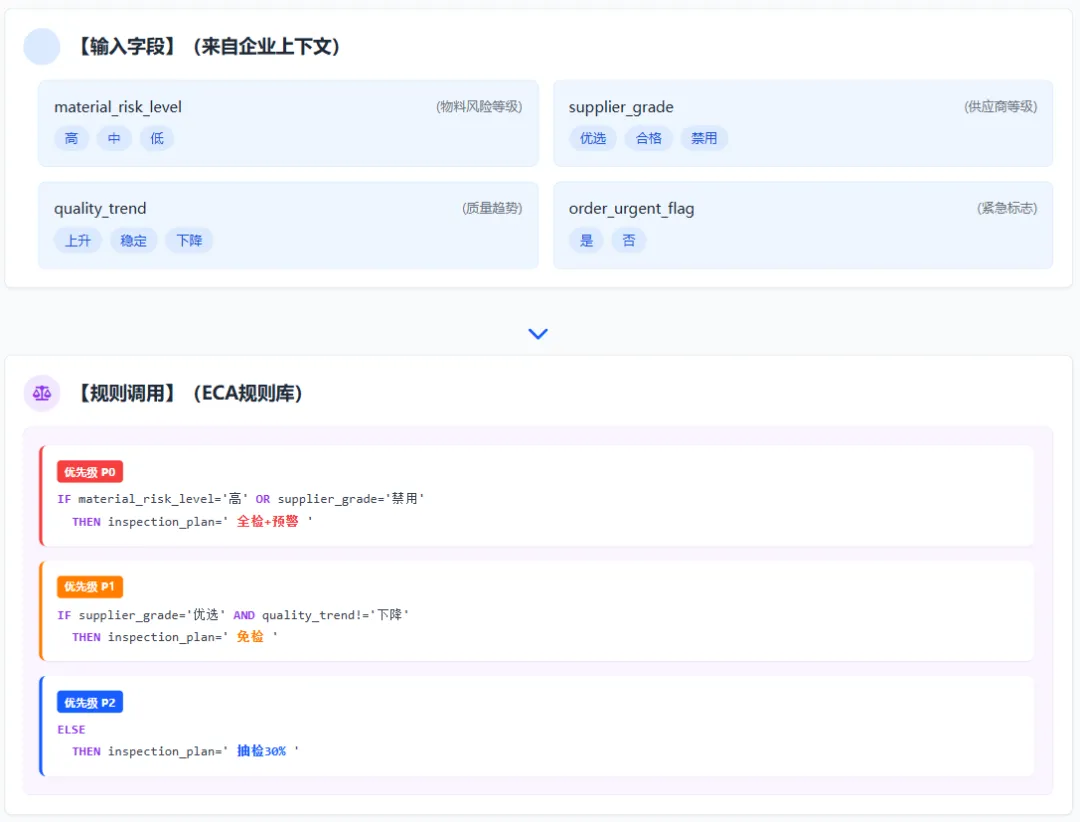Click the (供应商等级) label

coord(1000,106)
